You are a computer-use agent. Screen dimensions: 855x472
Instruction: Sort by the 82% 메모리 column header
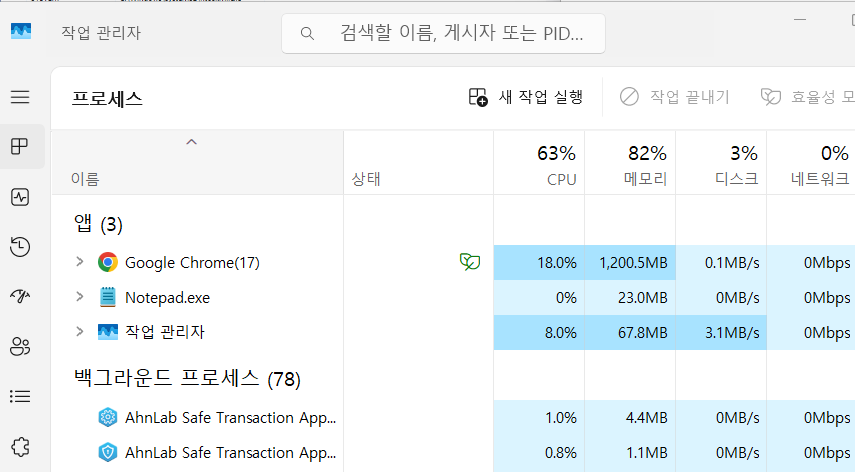coord(630,163)
